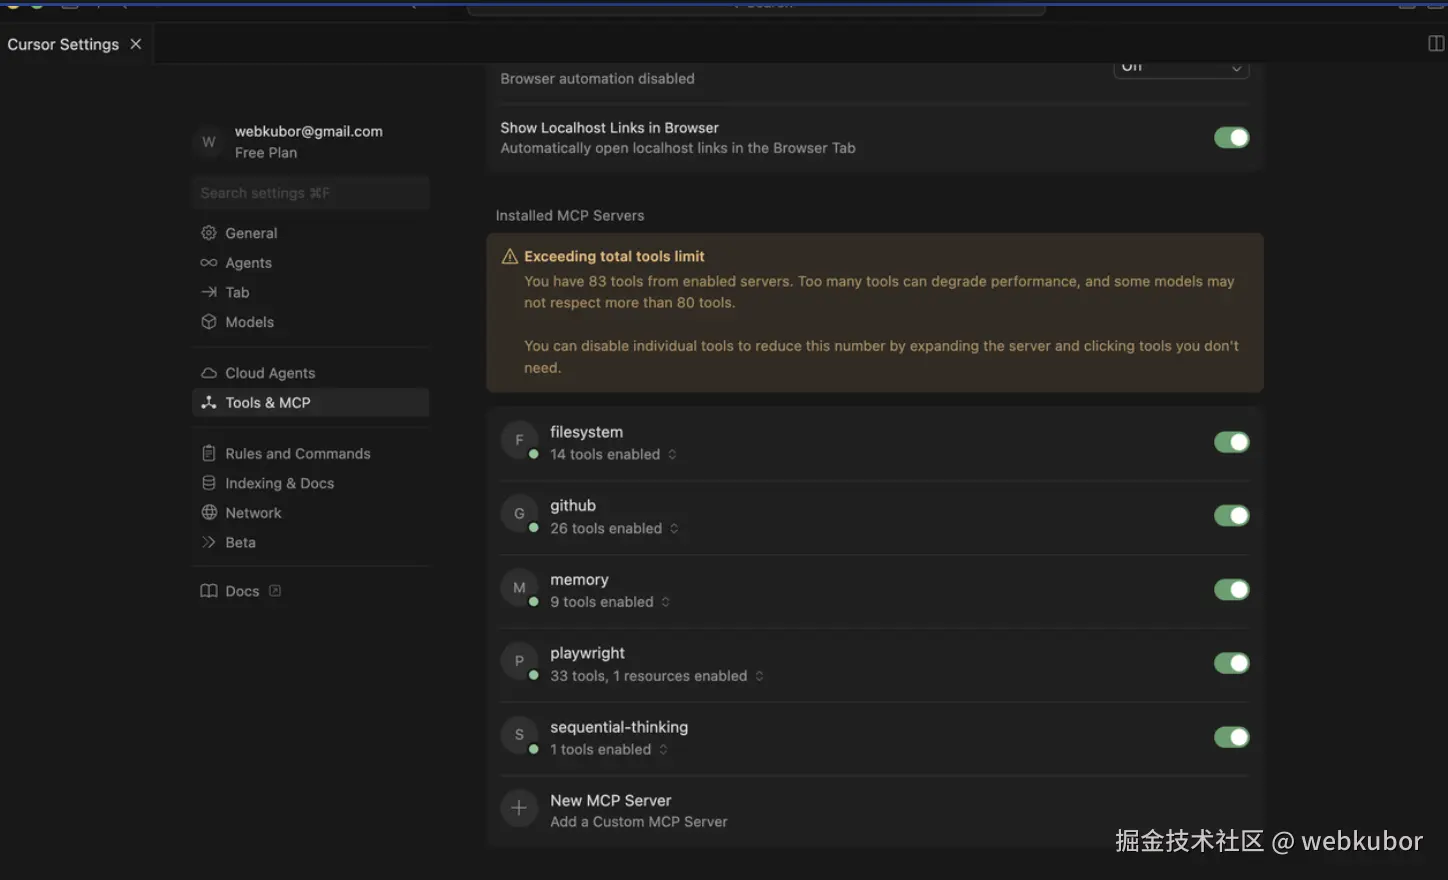The height and width of the screenshot is (880, 1448).
Task: Go to Indexing & Docs section
Action: coord(279,483)
